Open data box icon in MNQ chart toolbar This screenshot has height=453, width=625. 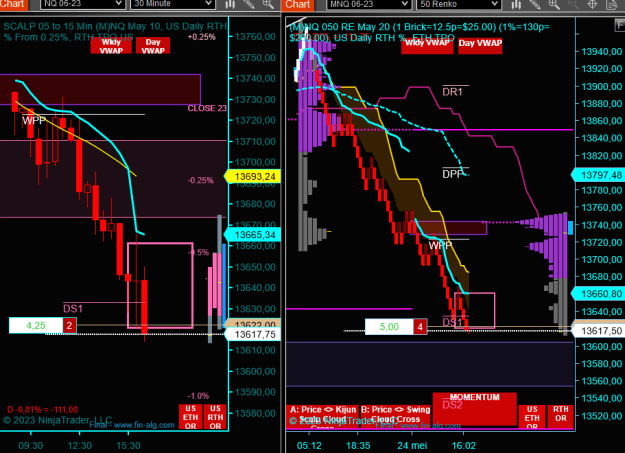tap(611, 4)
